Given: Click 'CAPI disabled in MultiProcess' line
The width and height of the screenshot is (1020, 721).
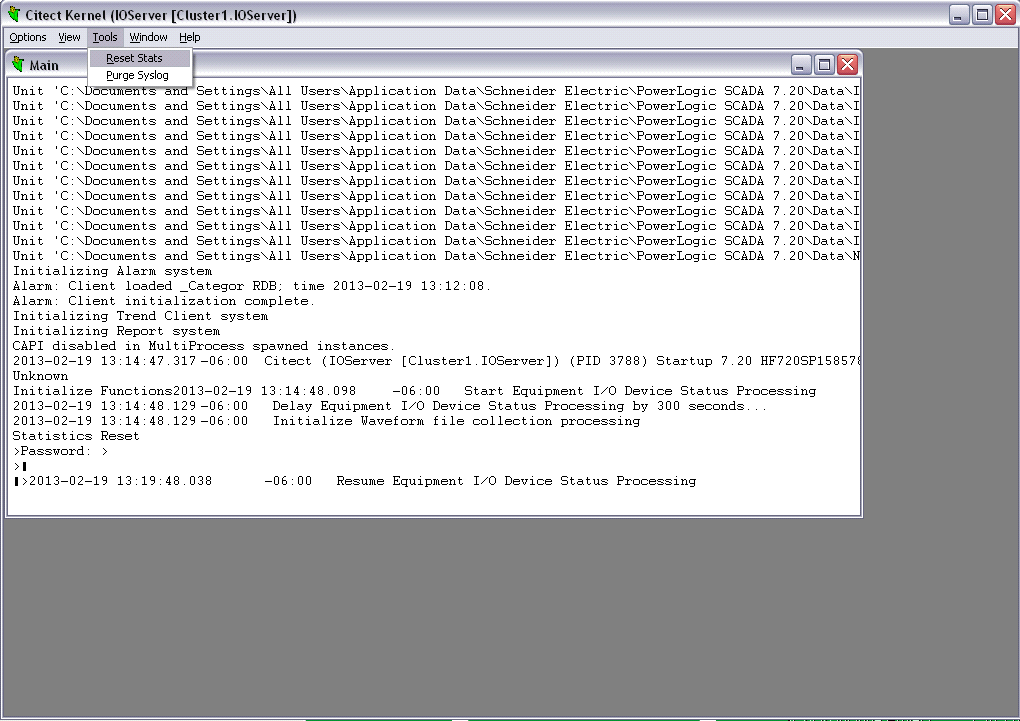Looking at the screenshot, I should click(x=204, y=346).
